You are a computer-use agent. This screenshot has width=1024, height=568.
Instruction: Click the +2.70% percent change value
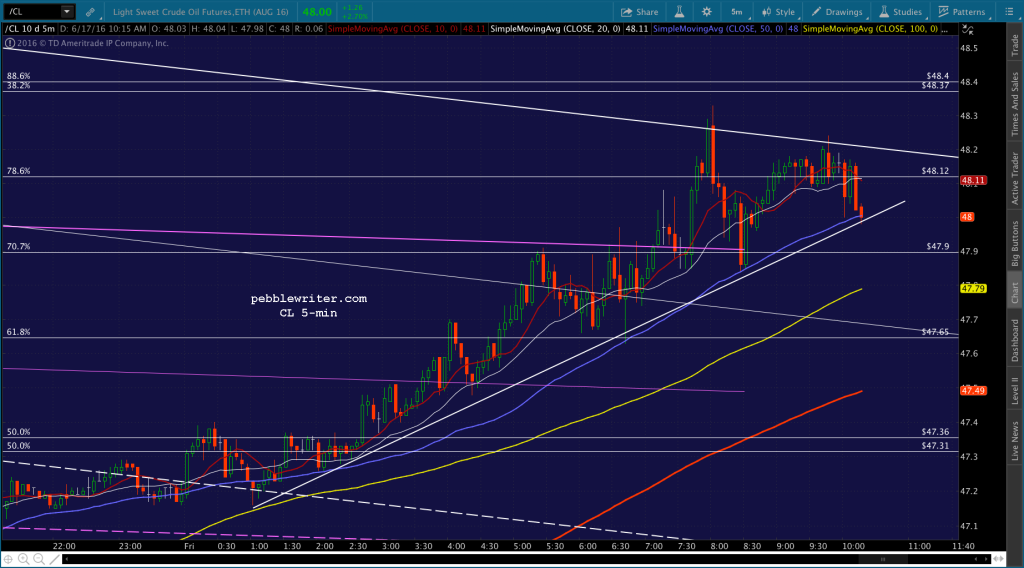pyautogui.click(x=356, y=16)
